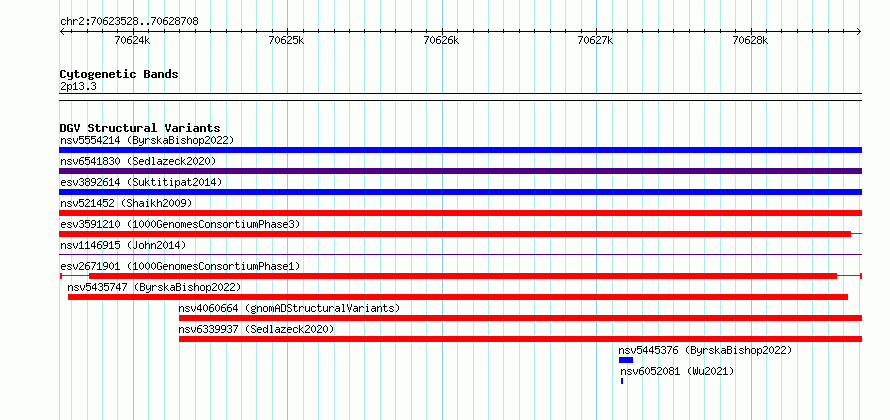Click the 70628k ruler tick label

tap(750, 40)
